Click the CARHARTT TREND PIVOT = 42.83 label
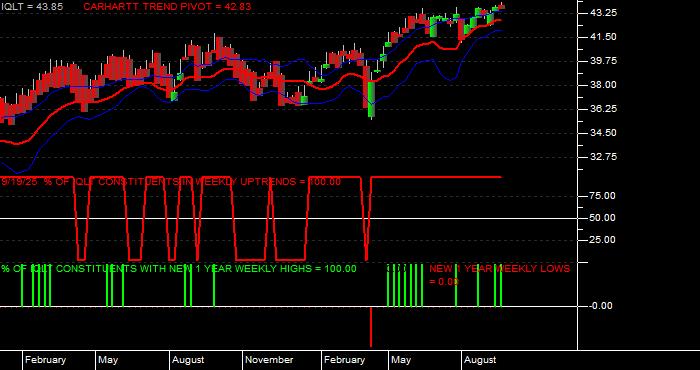 167,7
